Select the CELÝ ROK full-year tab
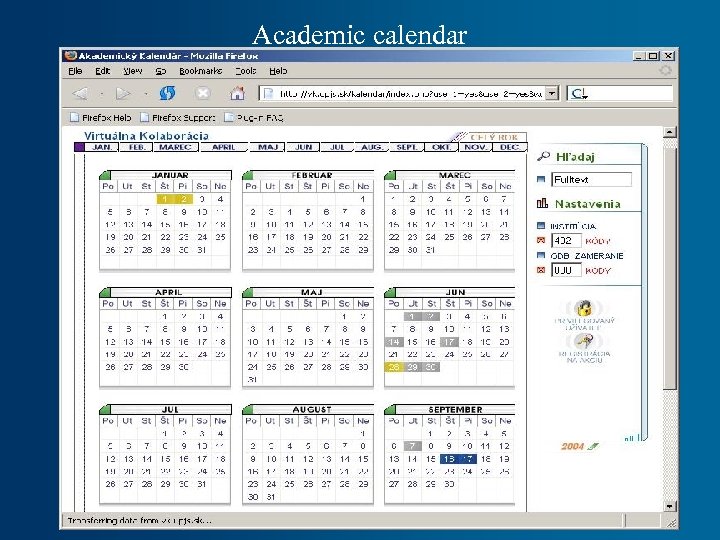The image size is (720, 540). coord(494,137)
